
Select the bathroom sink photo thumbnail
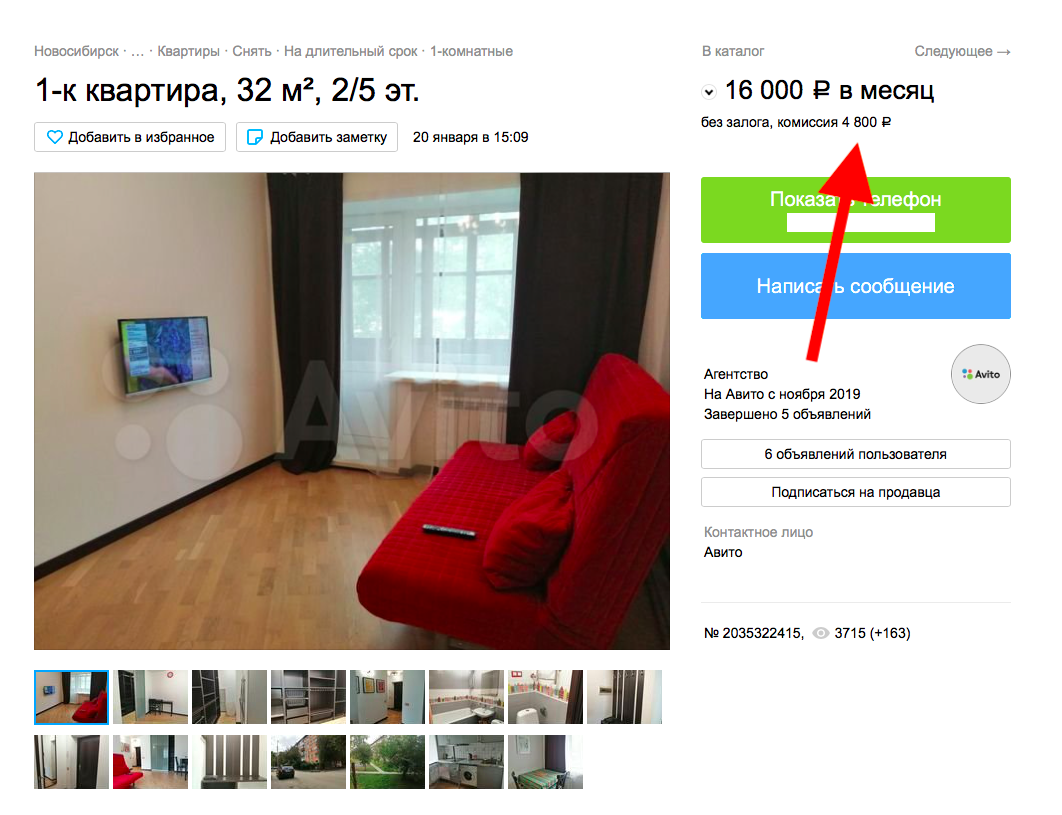tap(467, 697)
